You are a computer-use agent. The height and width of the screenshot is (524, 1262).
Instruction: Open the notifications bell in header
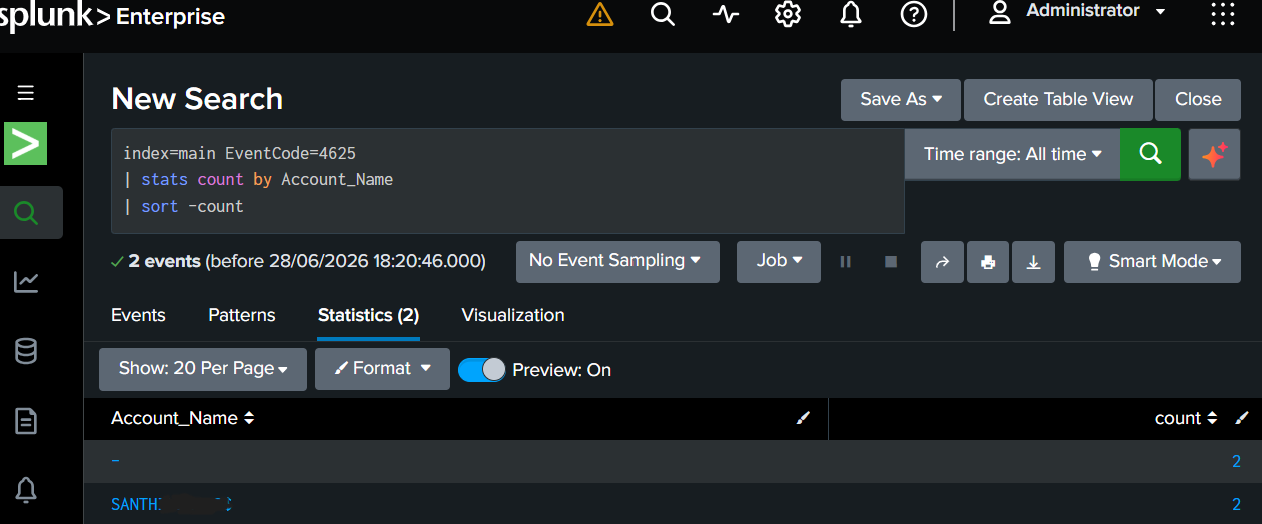(851, 14)
